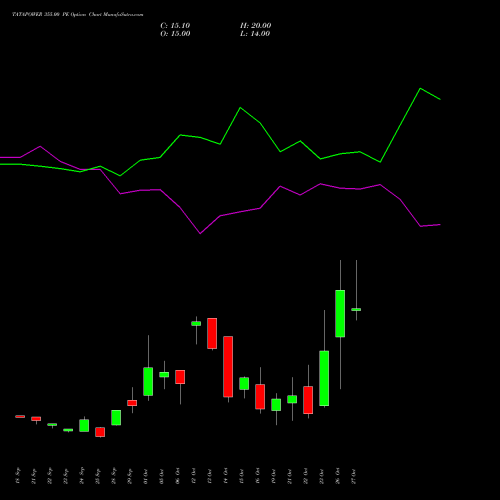The height and width of the screenshot is (500, 500).
Task: Click the high price value H: 20.00
Action: (x=255, y=26)
